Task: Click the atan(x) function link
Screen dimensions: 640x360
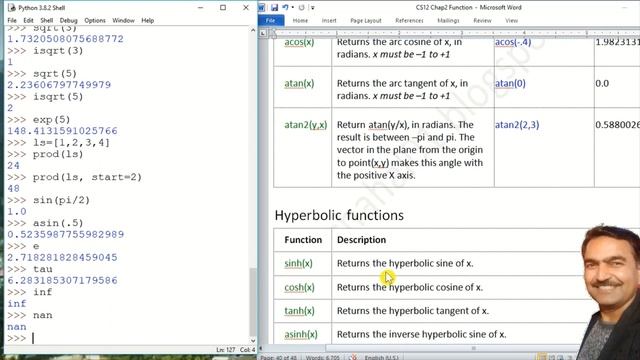Action: (x=299, y=83)
